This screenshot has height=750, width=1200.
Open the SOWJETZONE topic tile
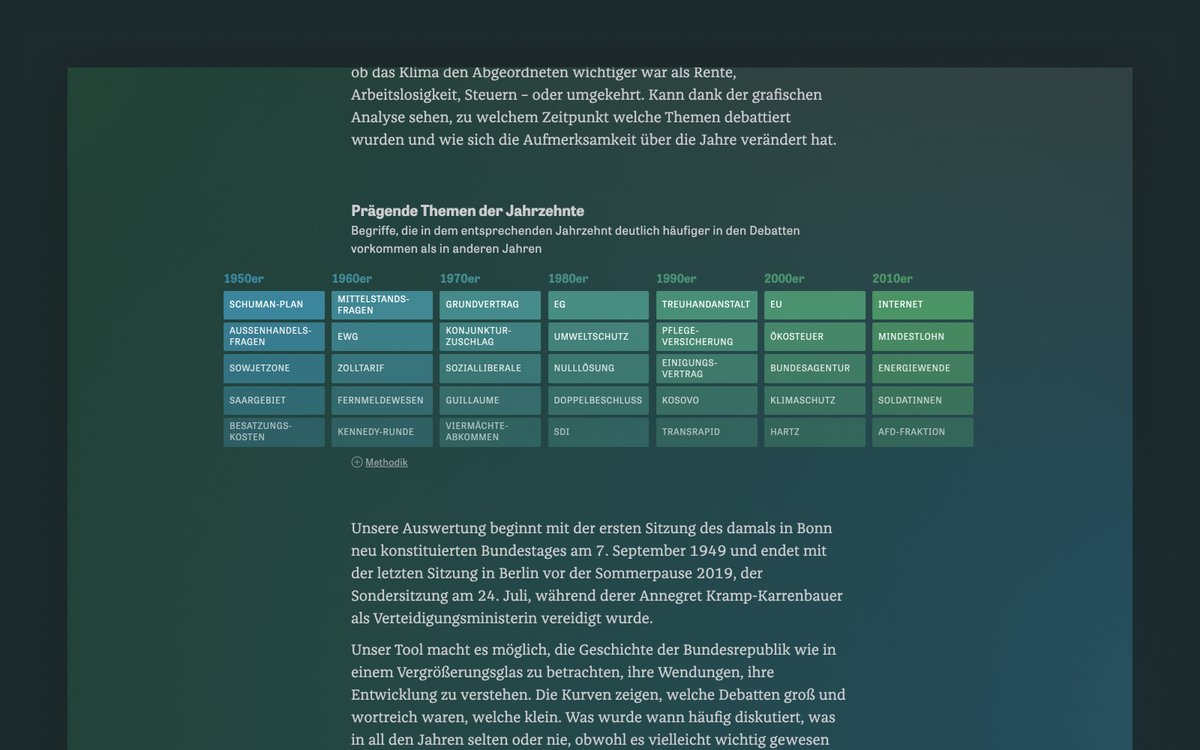(273, 368)
